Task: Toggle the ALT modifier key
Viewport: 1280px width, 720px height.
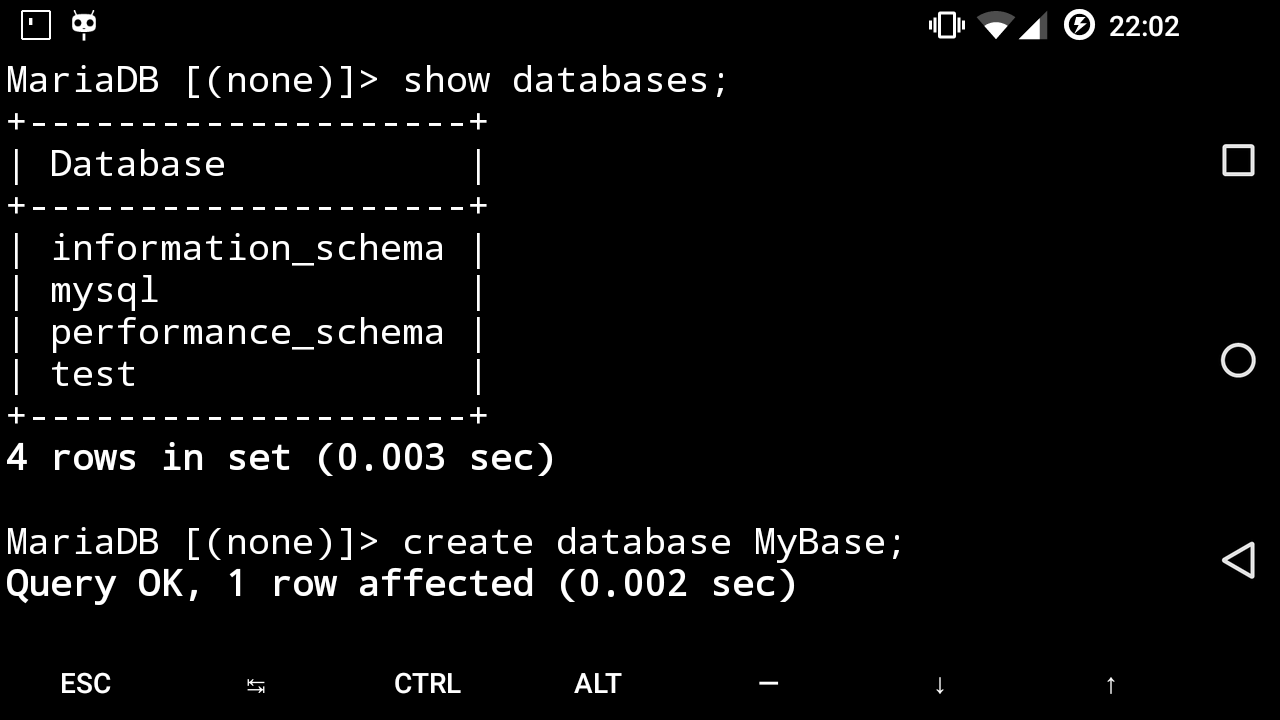Action: tap(598, 684)
